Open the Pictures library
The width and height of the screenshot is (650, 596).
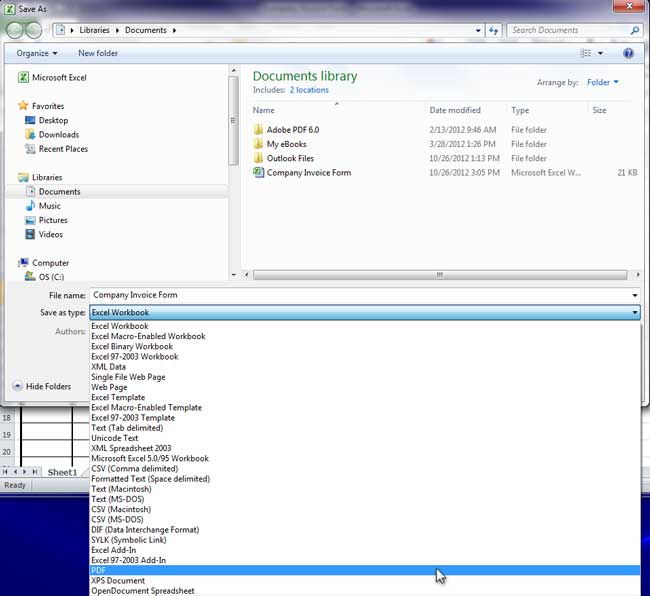pyautogui.click(x=46, y=220)
